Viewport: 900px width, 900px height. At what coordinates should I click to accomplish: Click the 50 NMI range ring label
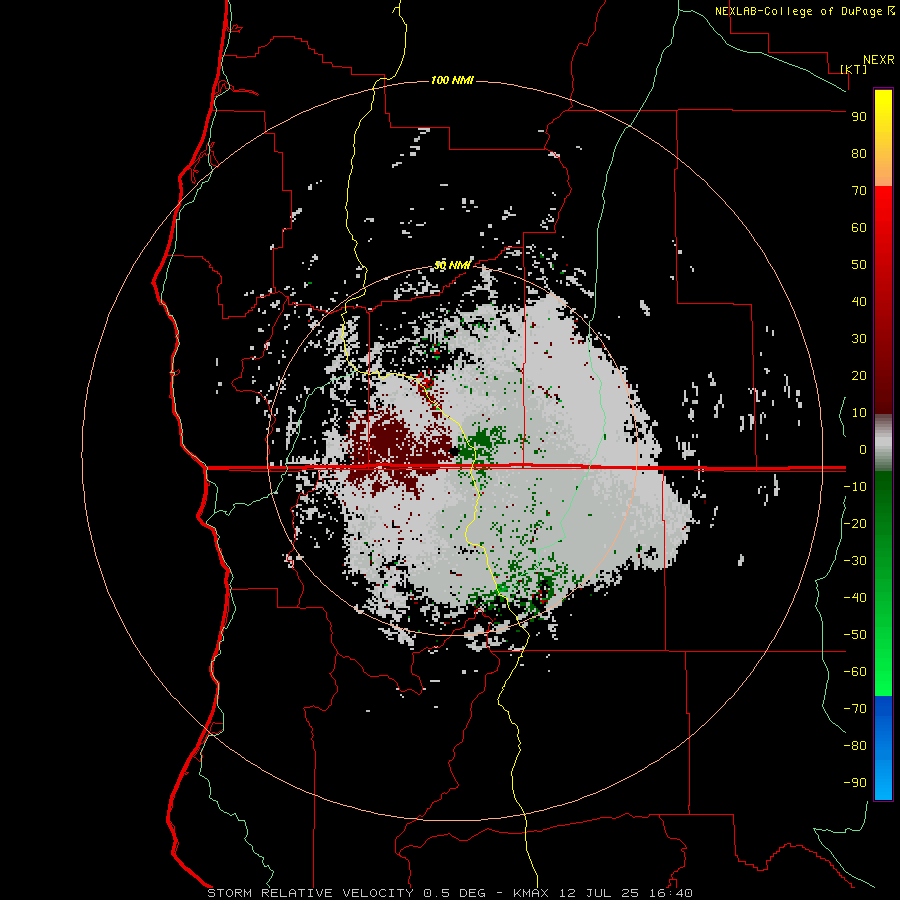[452, 265]
